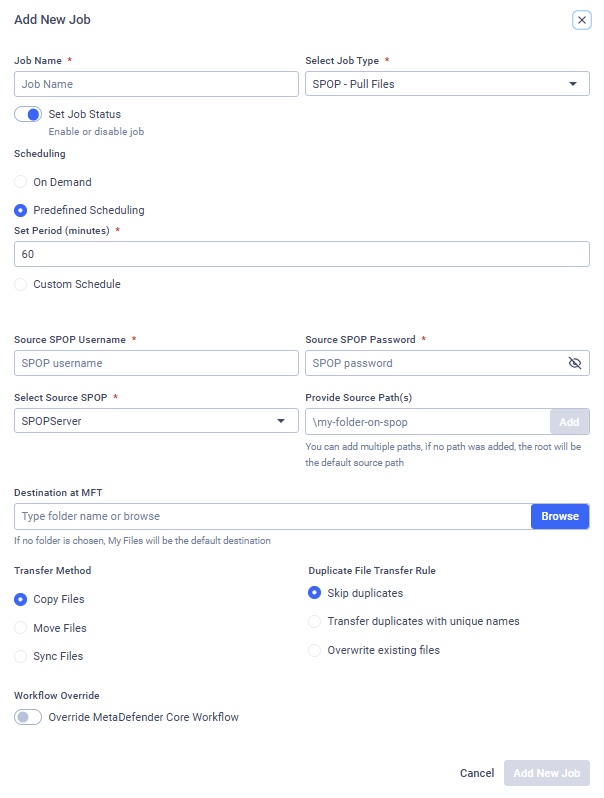Click the Destination at MFT folder field

pos(272,516)
